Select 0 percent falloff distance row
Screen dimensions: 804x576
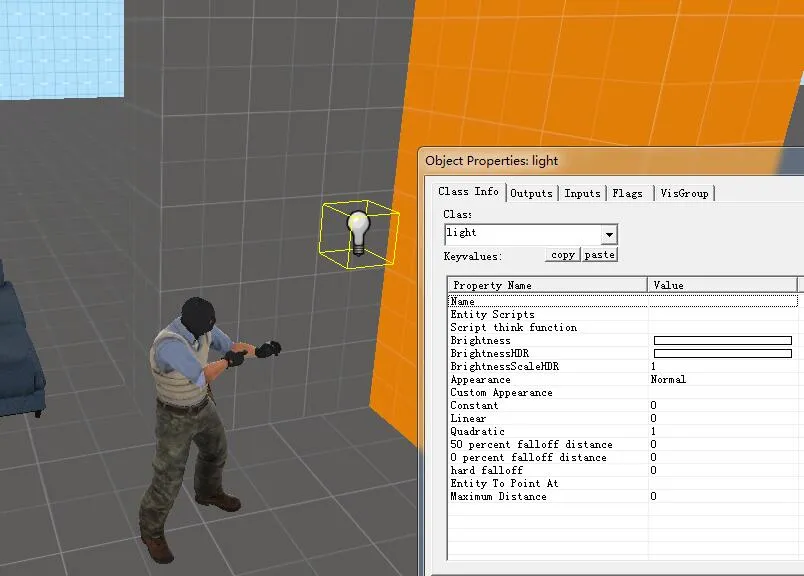coord(623,458)
